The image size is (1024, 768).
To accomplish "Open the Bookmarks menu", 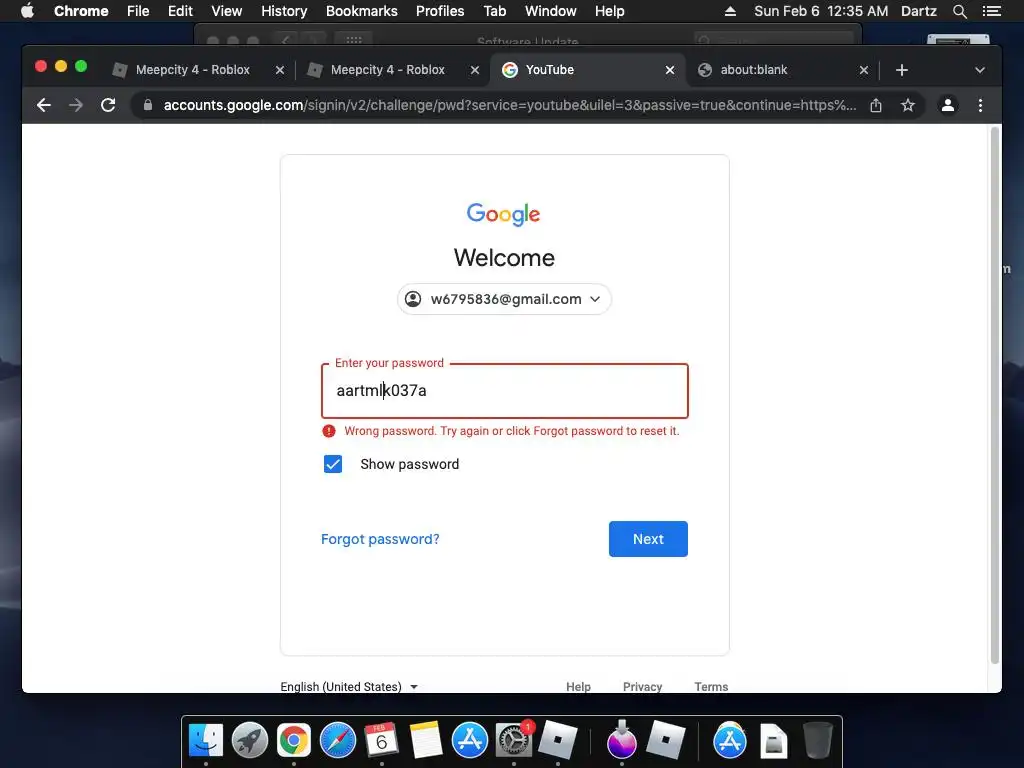I will coord(362,11).
